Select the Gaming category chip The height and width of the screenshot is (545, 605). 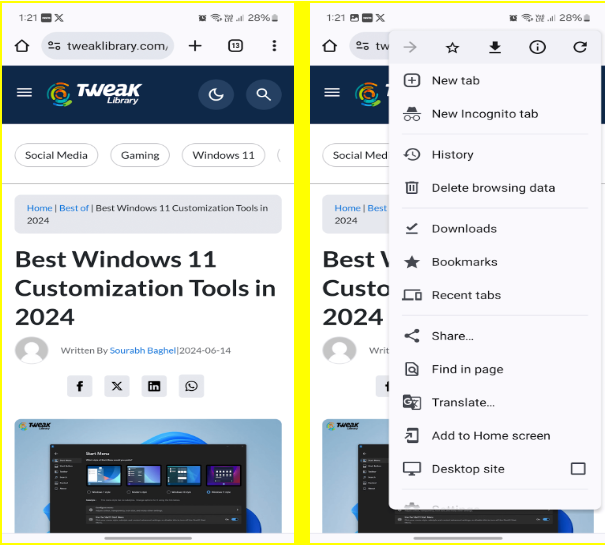tap(140, 155)
